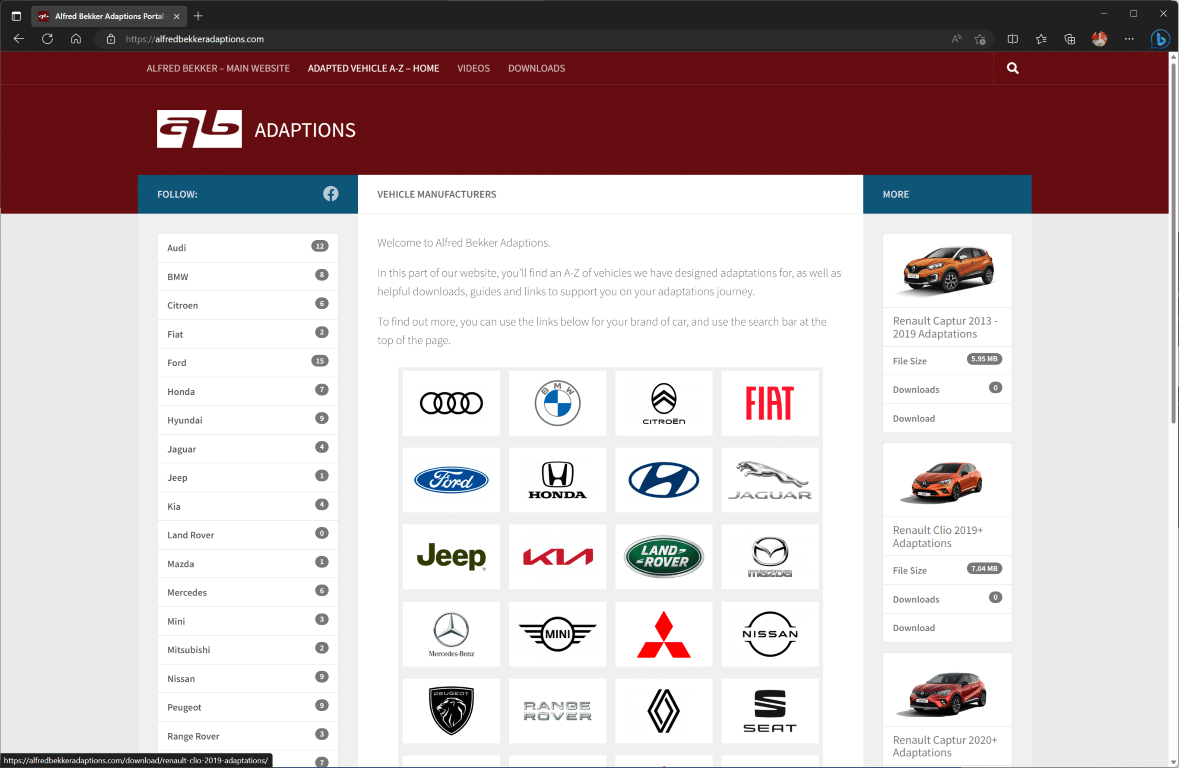The height and width of the screenshot is (768, 1179).
Task: Select the Mitsubishi three-diamond logo tile
Action: pos(664,634)
